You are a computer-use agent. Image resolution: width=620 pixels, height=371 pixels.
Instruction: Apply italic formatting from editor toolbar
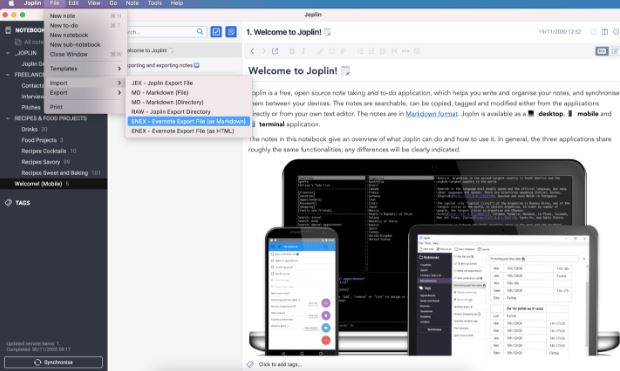(x=303, y=51)
